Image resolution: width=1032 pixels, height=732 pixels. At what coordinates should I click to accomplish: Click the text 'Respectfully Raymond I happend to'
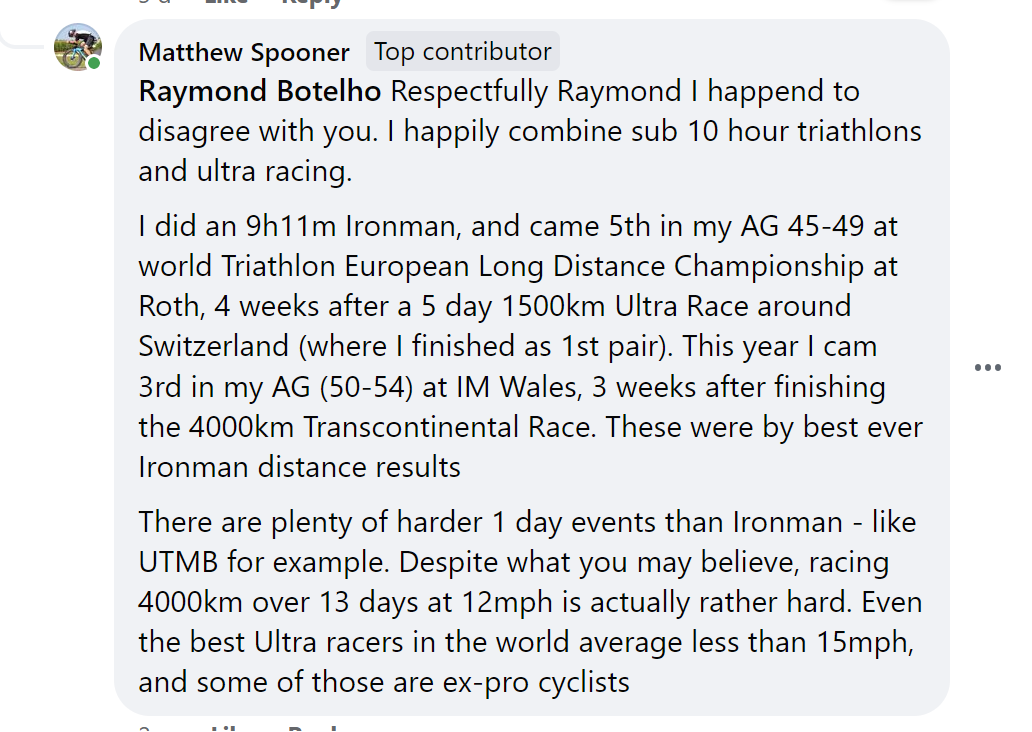(625, 91)
